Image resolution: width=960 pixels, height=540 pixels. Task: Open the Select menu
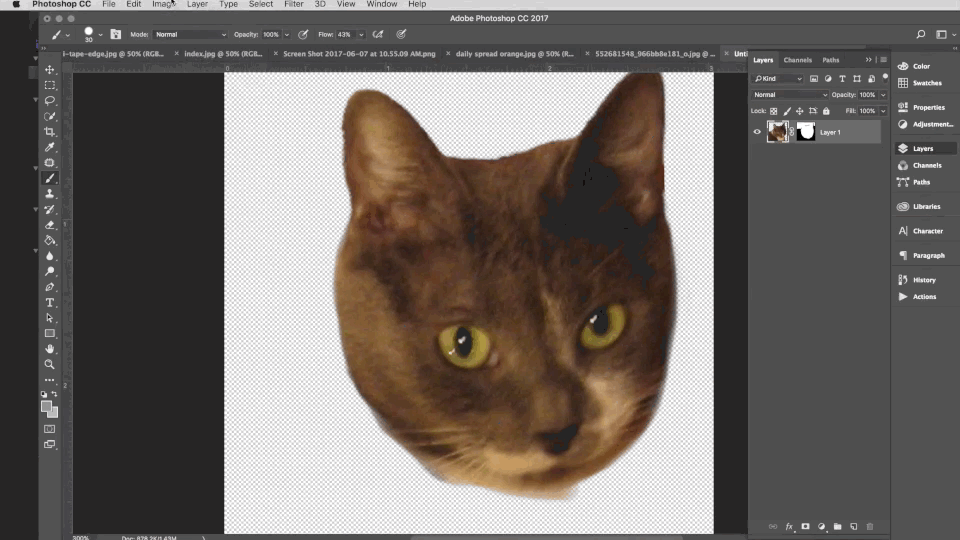261,4
